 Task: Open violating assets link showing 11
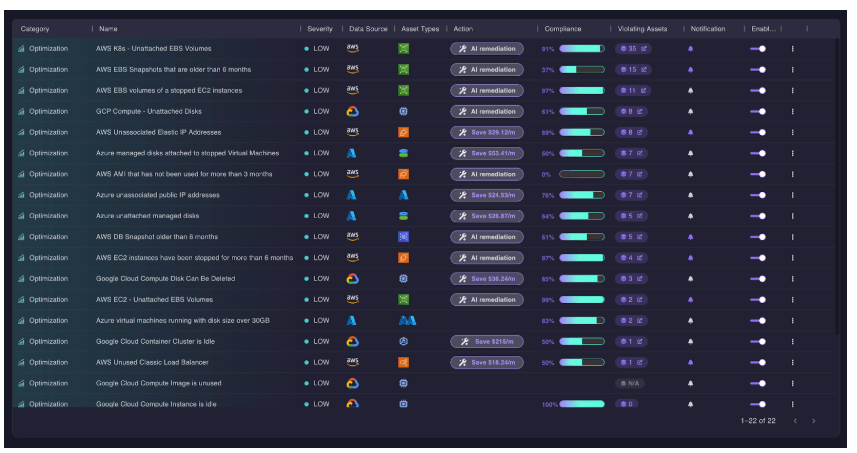(633, 91)
